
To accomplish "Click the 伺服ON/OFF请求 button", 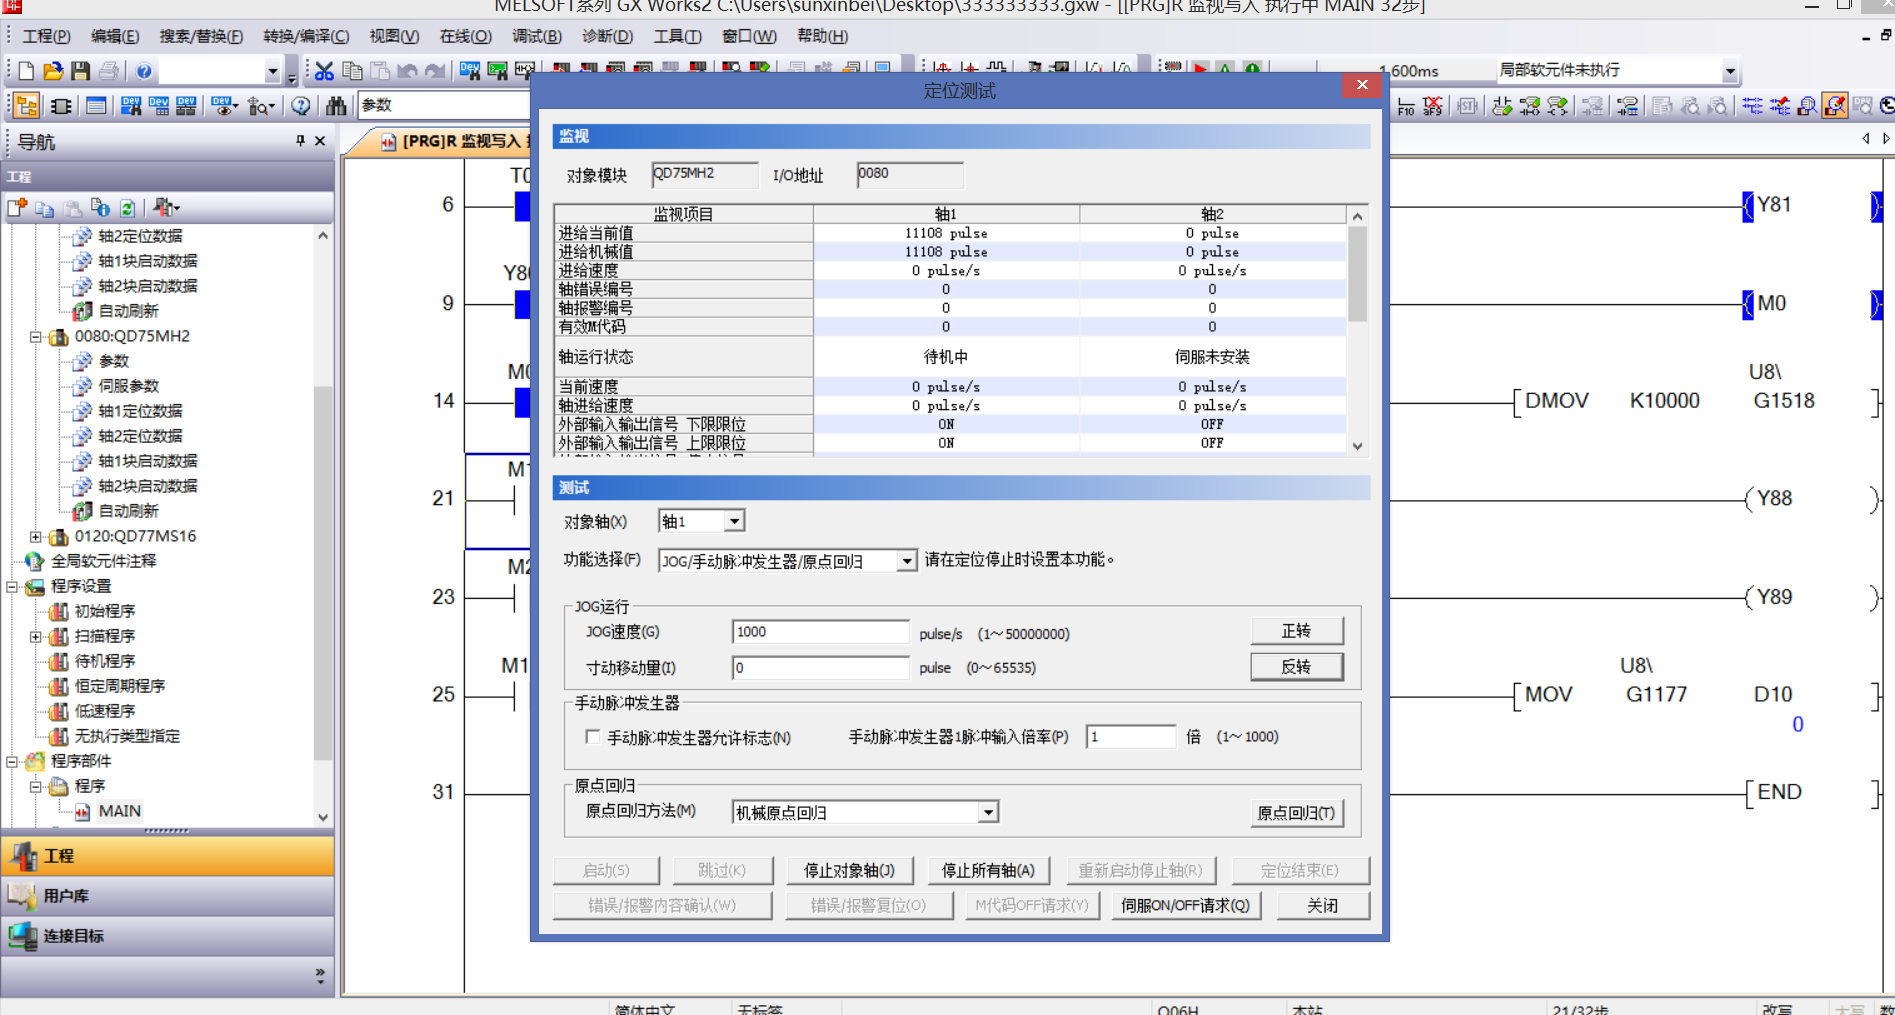I will click(1185, 905).
